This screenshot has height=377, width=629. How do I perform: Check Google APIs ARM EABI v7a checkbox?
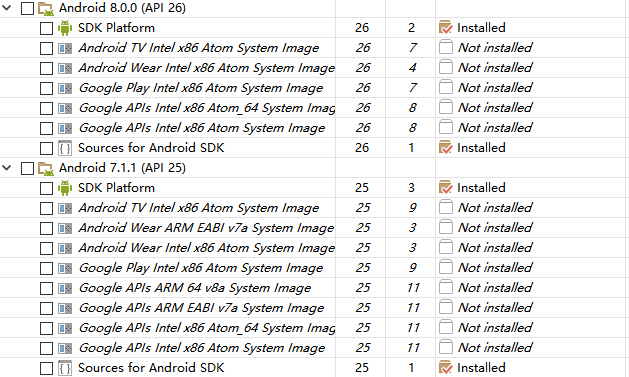coord(47,308)
